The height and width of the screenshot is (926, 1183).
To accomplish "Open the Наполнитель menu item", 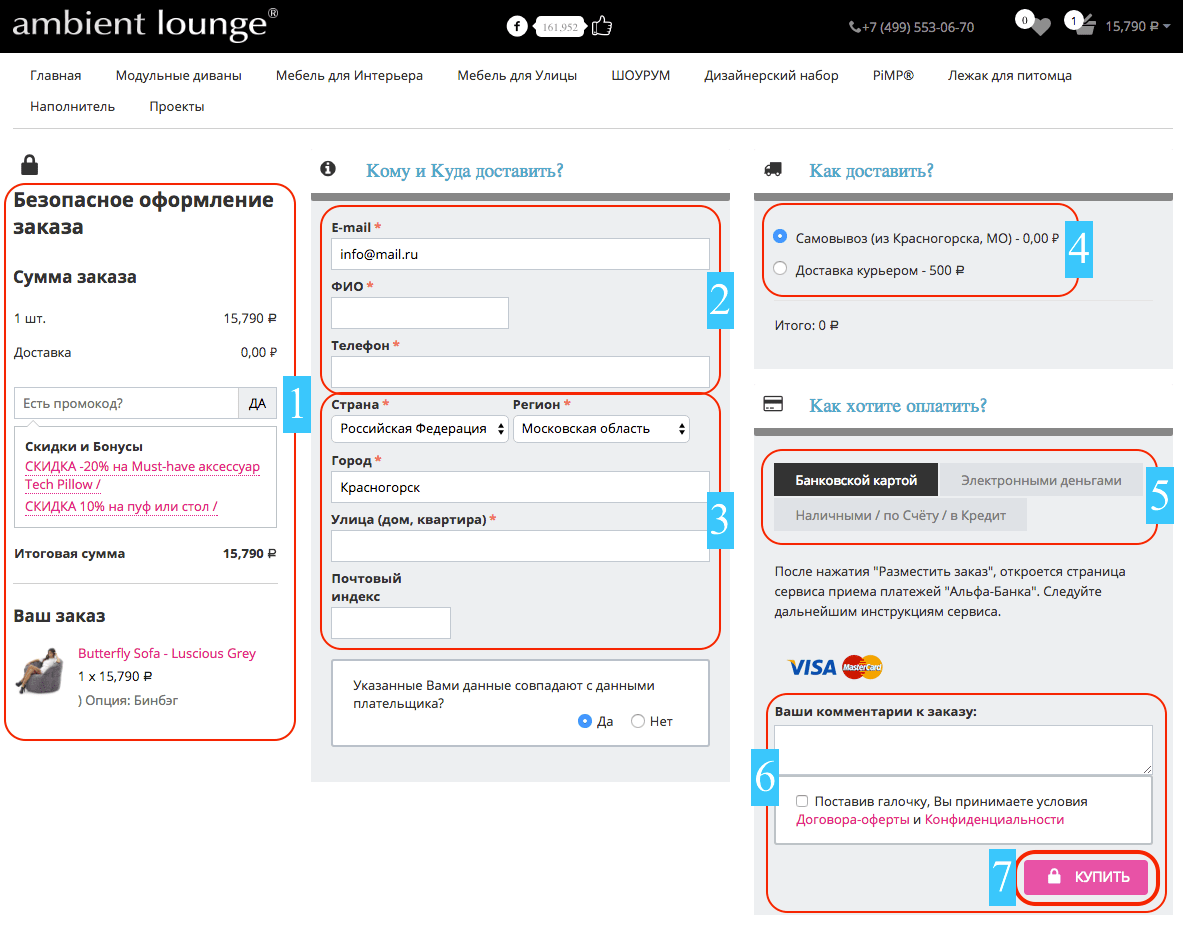I will pos(72,106).
